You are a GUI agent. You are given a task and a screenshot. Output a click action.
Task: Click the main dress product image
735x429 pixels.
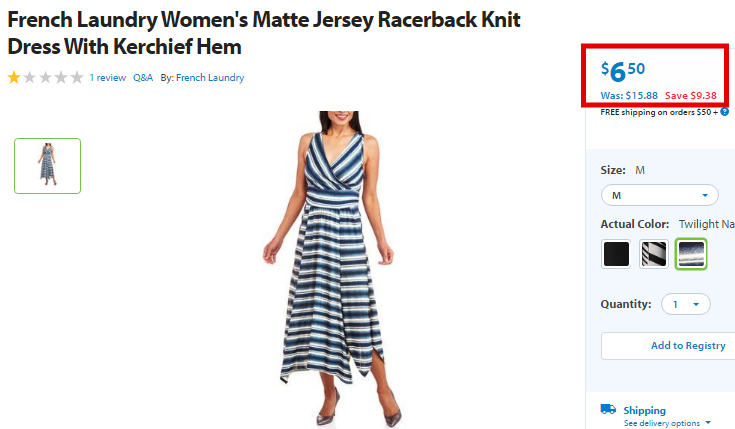tap(329, 270)
